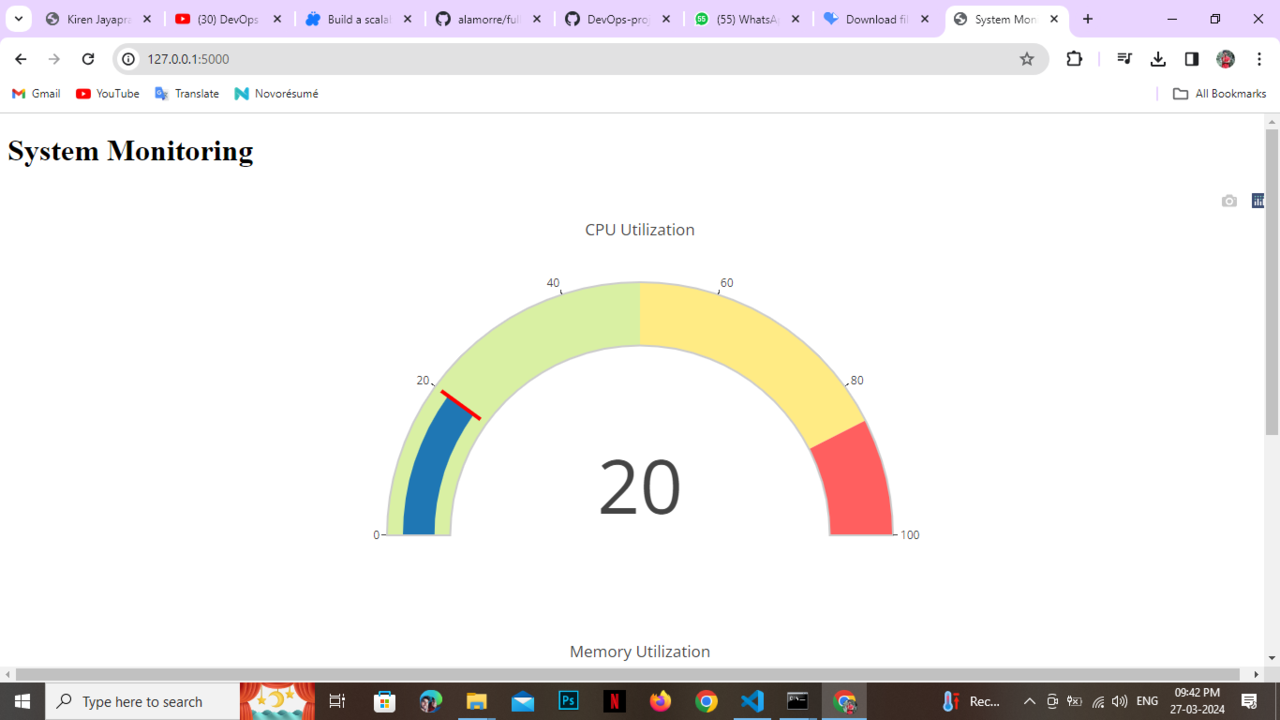Switch to the DevOps YouTube tab
The width and height of the screenshot is (1280, 720).
point(228,19)
